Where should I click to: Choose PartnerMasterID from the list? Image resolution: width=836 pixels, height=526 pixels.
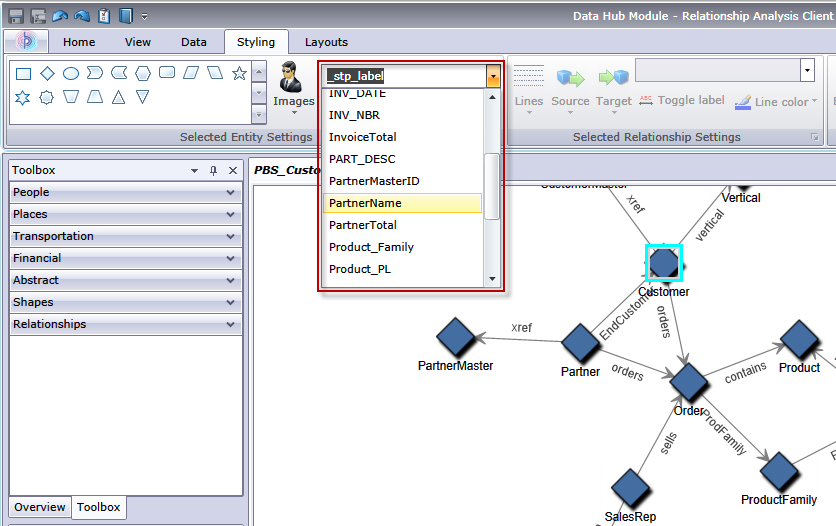(x=402, y=181)
